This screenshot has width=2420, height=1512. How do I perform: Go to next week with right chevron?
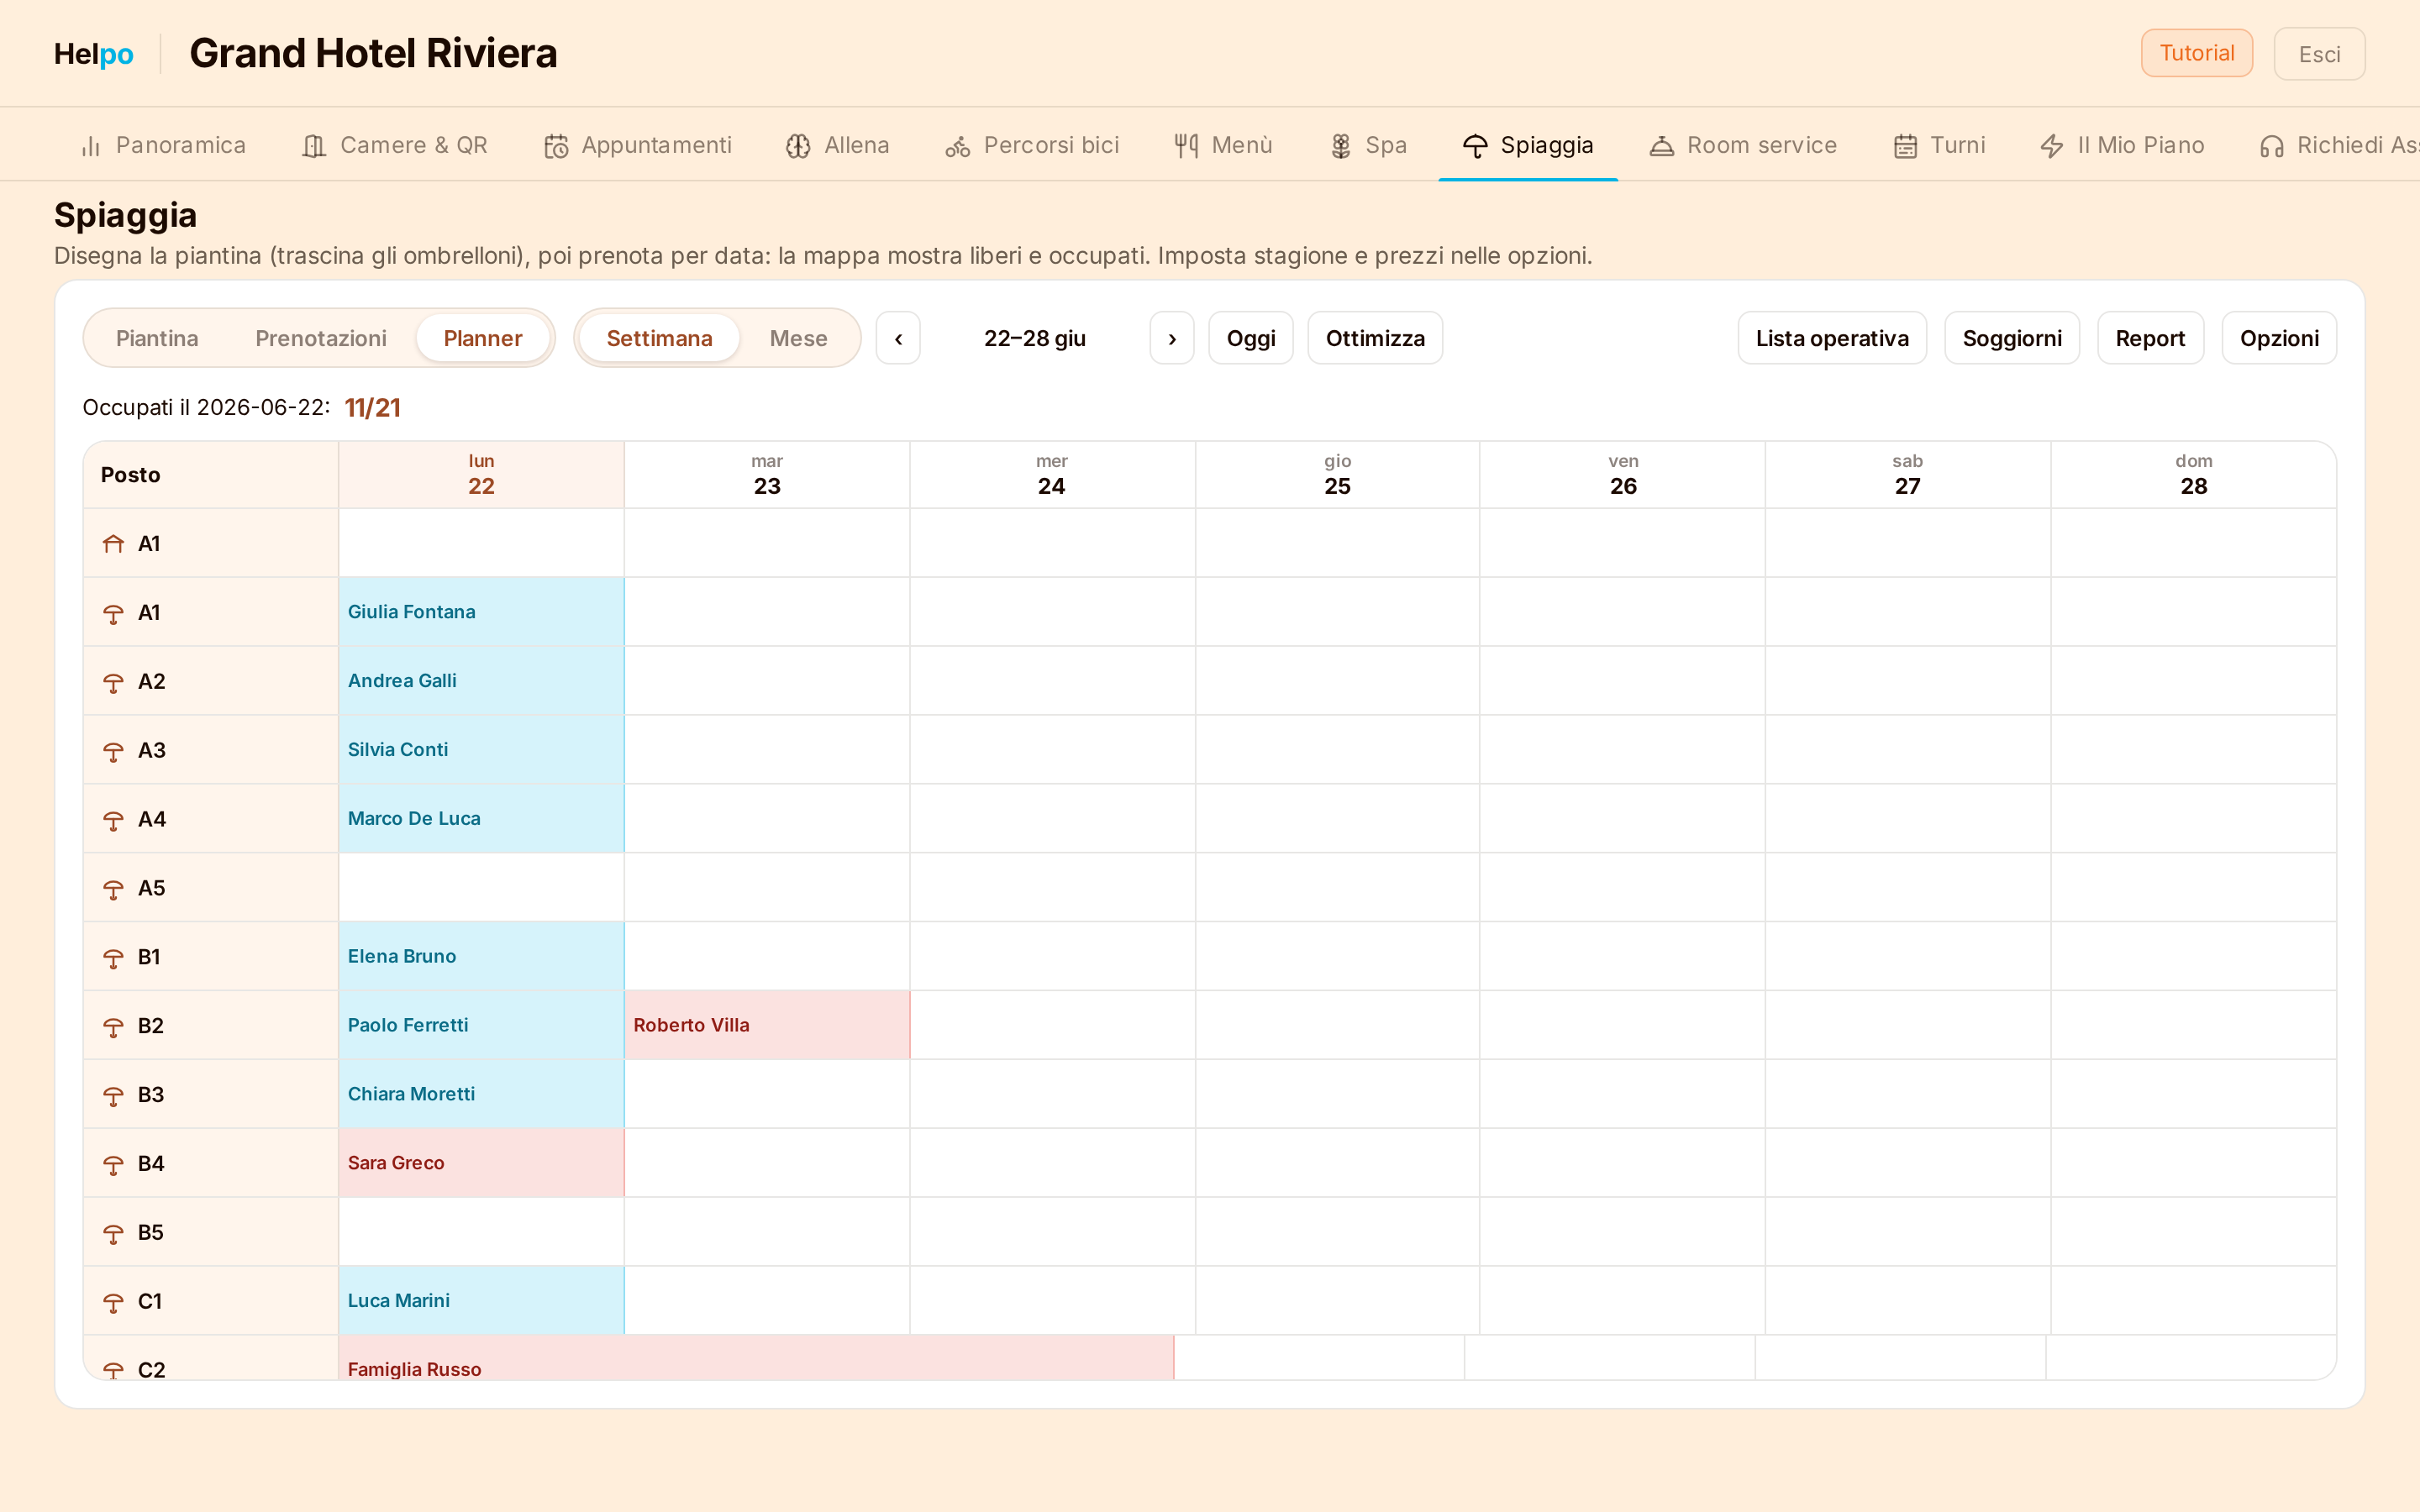pos(1172,338)
